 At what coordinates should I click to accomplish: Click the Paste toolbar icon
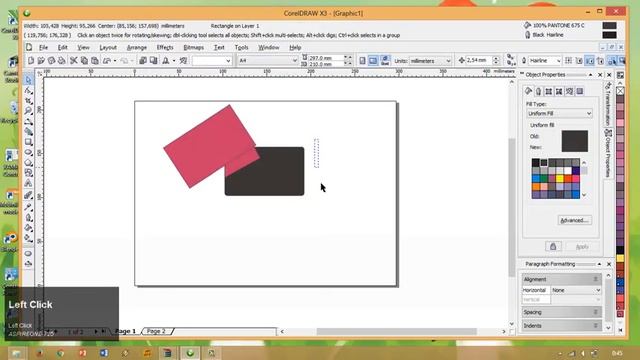click(95, 61)
